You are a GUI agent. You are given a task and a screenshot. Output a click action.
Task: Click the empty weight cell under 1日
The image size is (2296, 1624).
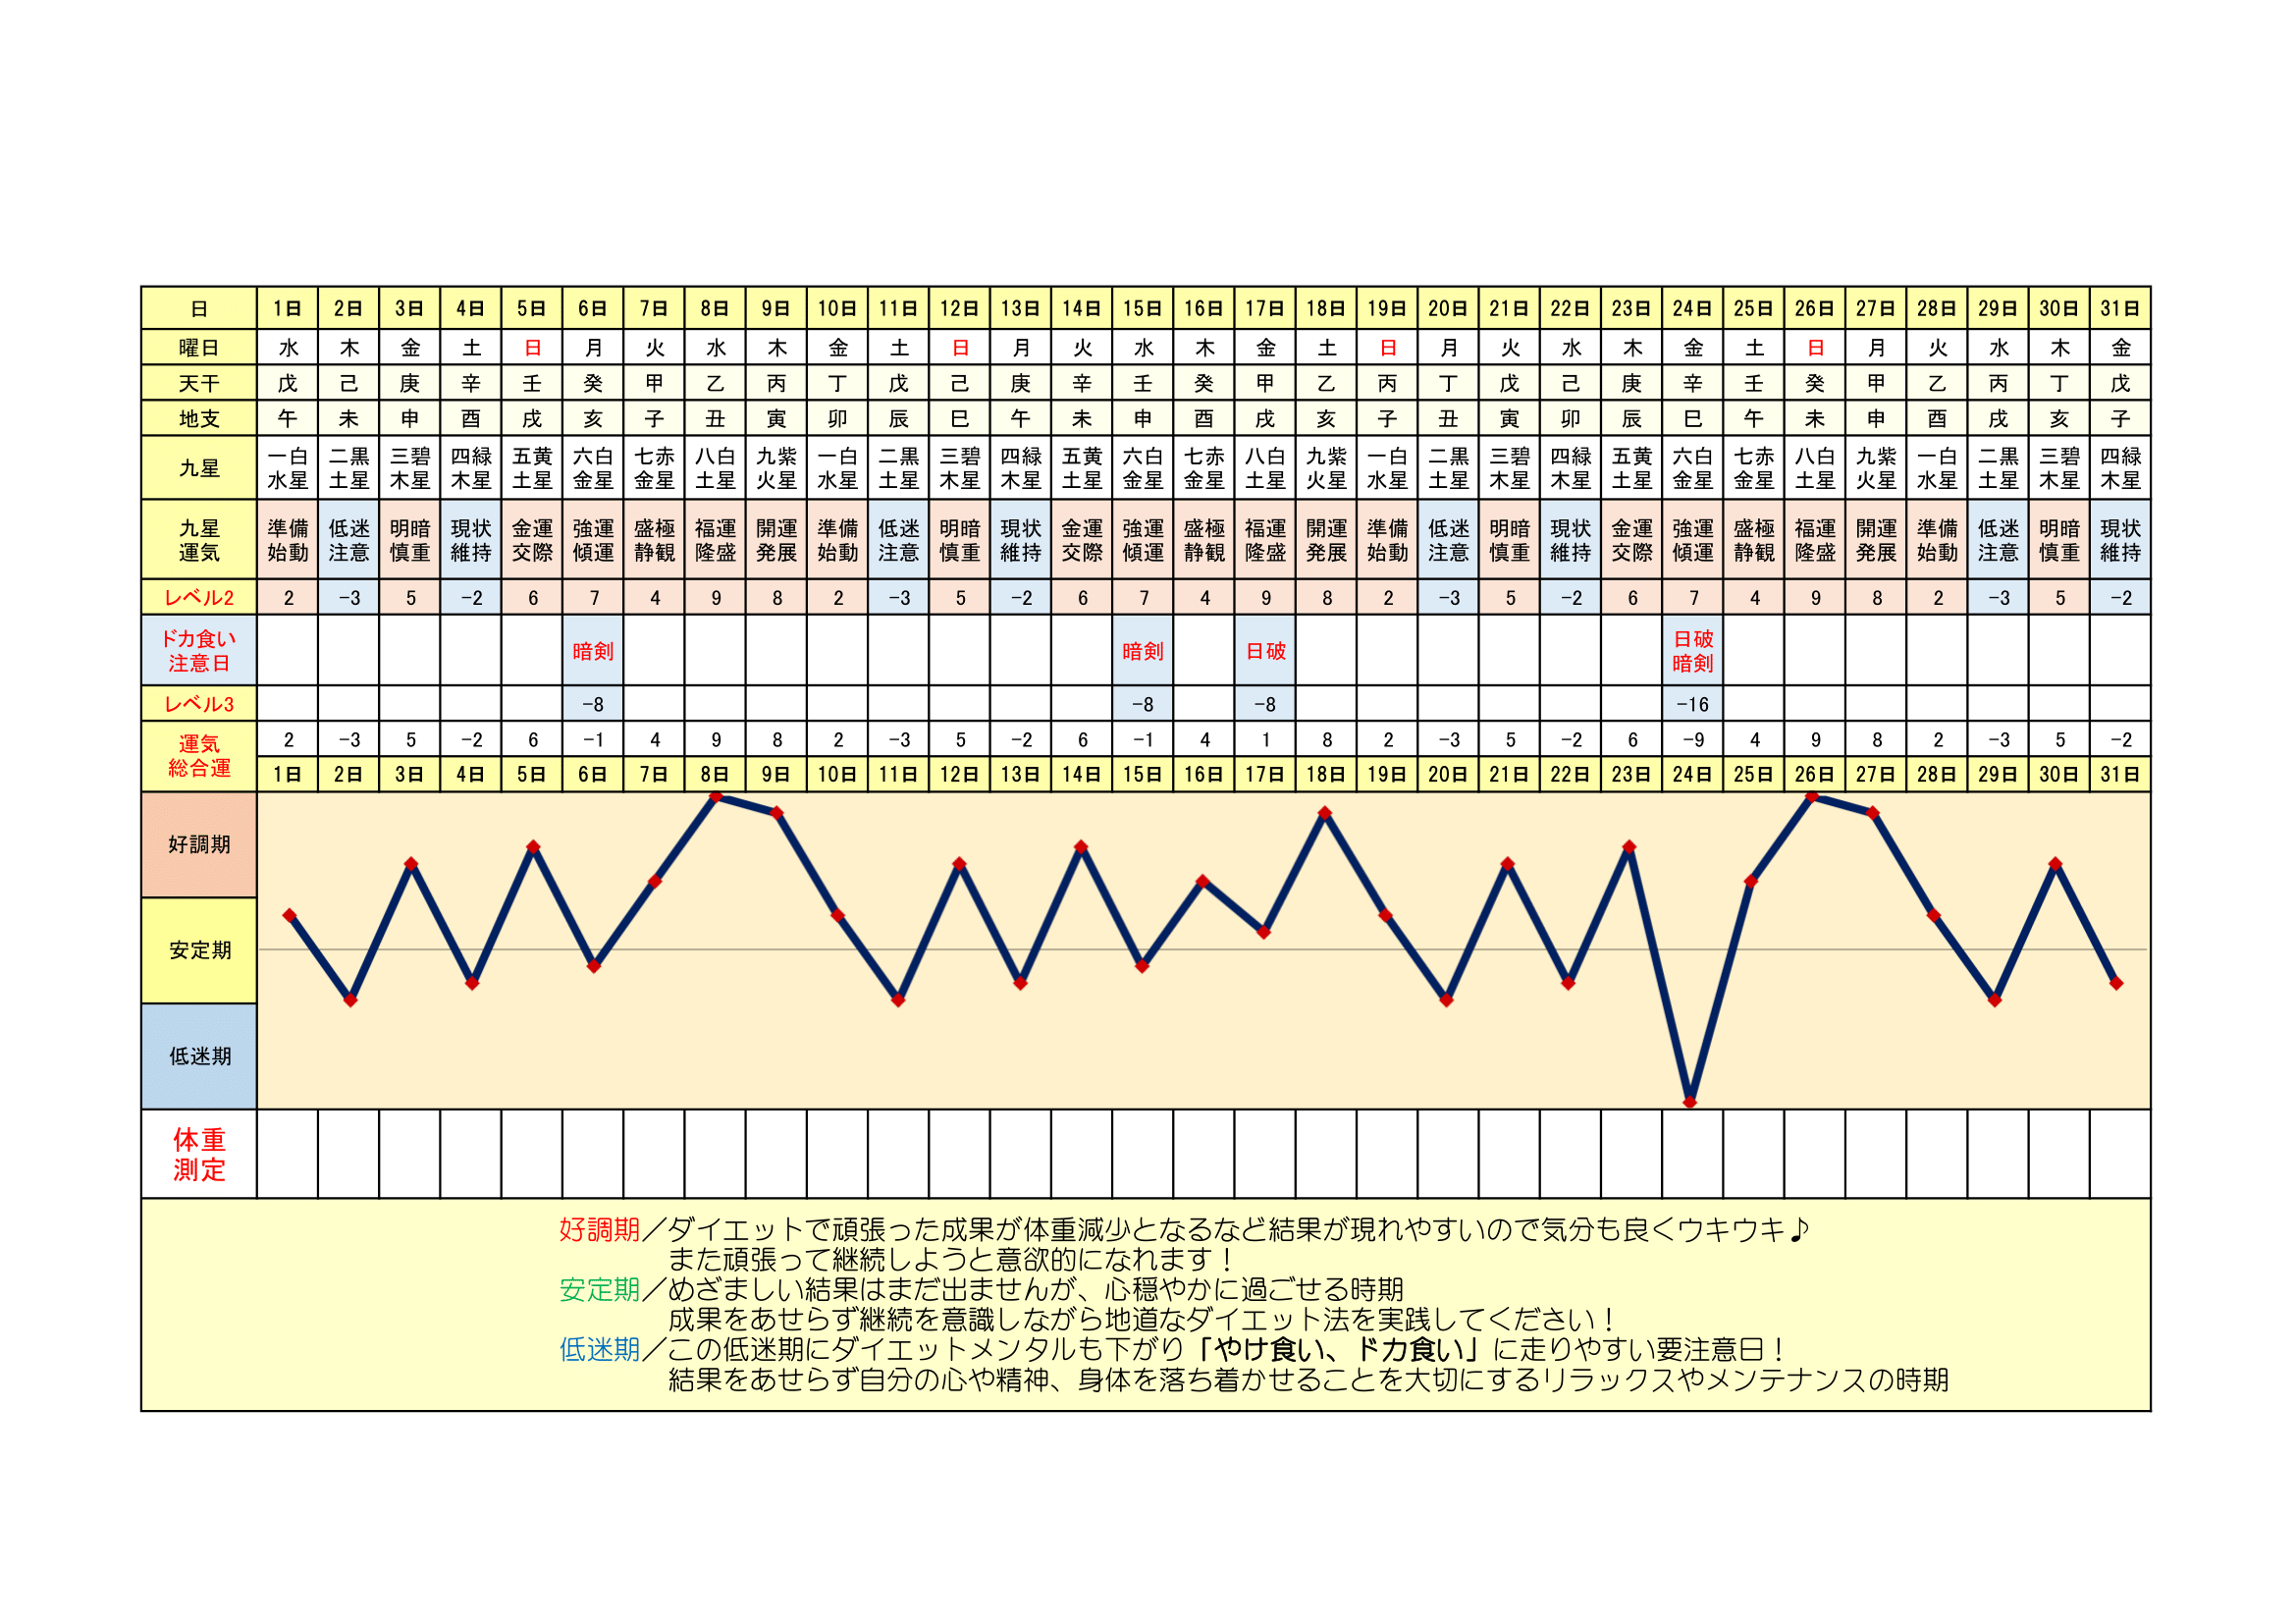288,1154
